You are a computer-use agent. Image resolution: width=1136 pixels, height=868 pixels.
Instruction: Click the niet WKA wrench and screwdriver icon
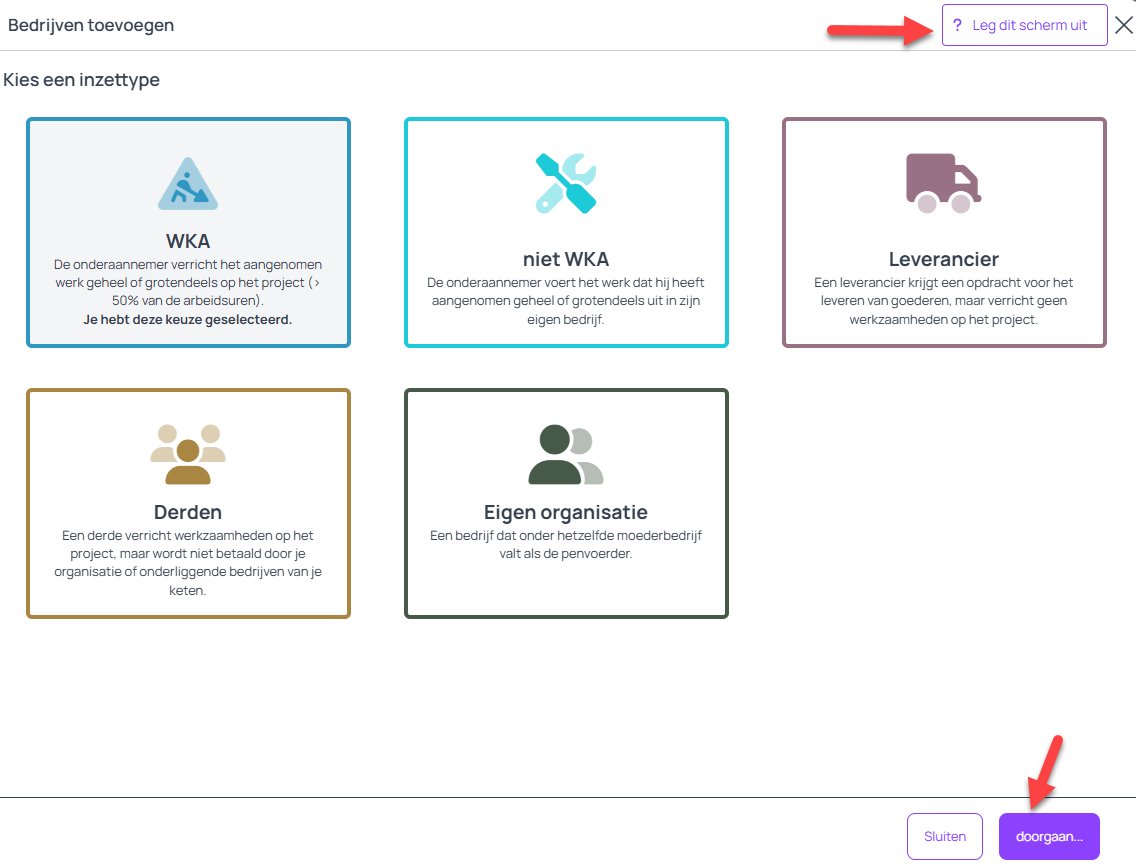566,183
